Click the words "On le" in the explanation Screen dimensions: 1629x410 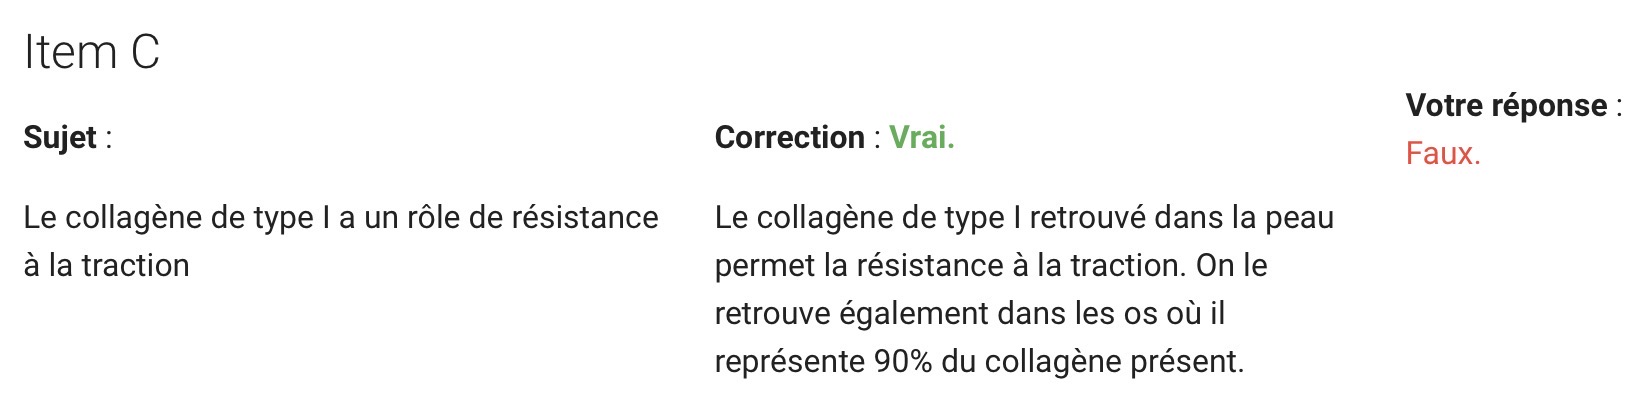click(x=1232, y=266)
